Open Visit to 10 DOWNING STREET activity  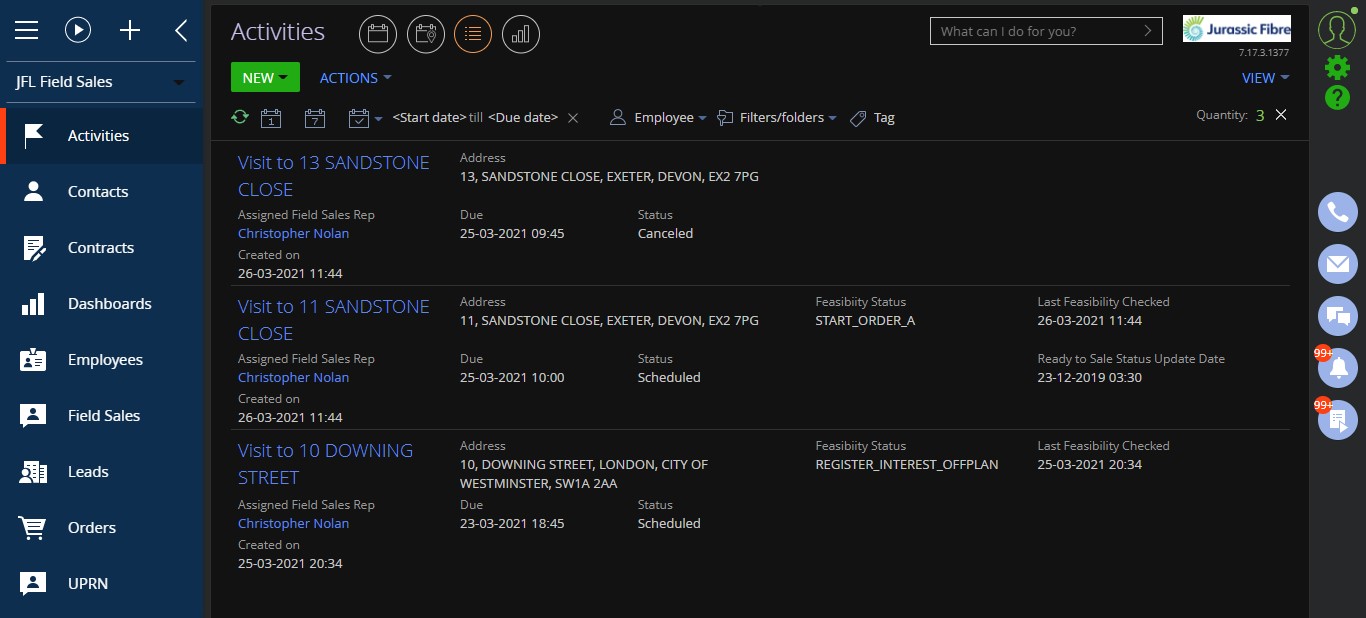click(325, 464)
